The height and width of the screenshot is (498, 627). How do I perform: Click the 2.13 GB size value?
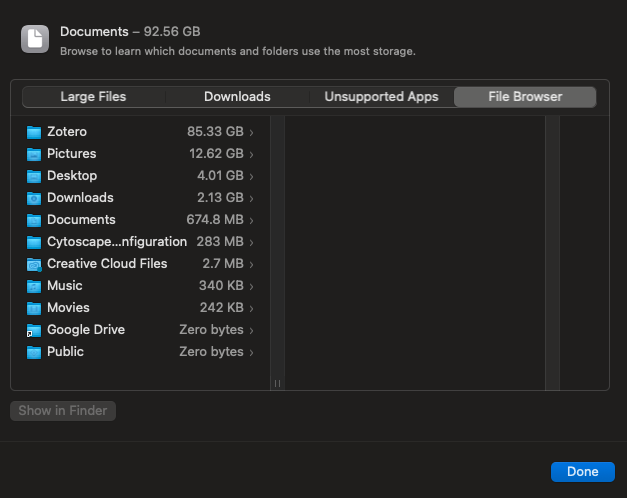220,198
